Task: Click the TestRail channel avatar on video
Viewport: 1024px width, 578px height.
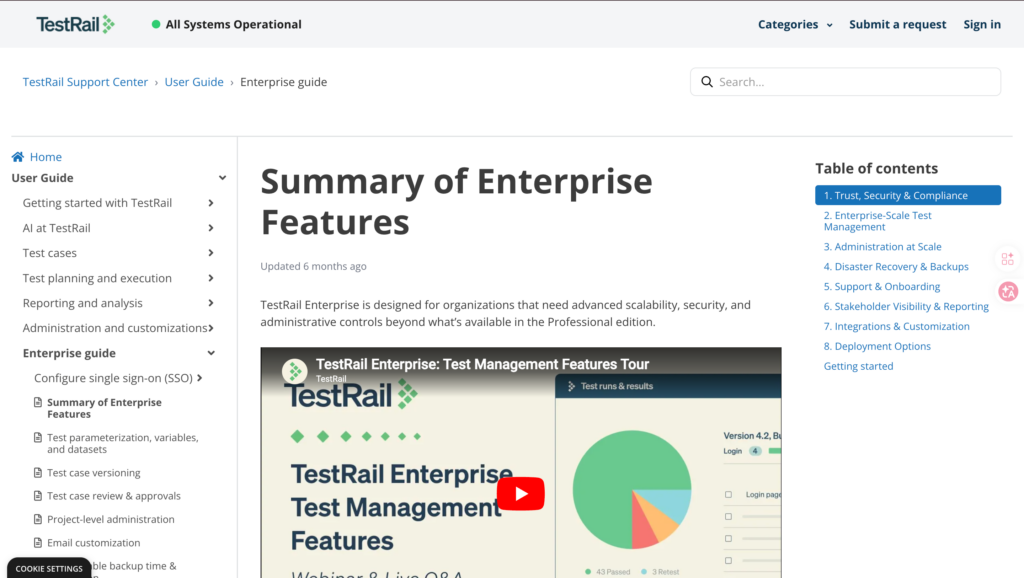Action: [x=294, y=370]
